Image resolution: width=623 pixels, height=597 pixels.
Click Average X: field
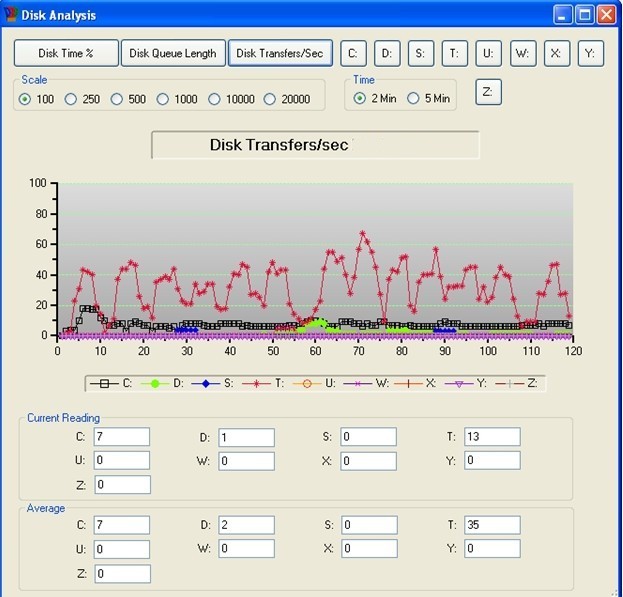tap(370, 549)
